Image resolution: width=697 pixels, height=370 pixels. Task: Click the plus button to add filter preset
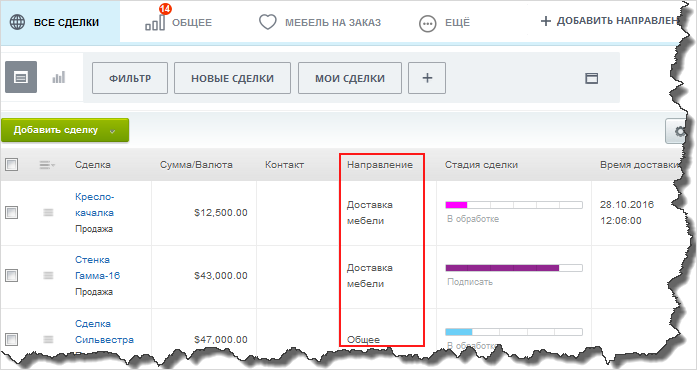pyautogui.click(x=427, y=78)
